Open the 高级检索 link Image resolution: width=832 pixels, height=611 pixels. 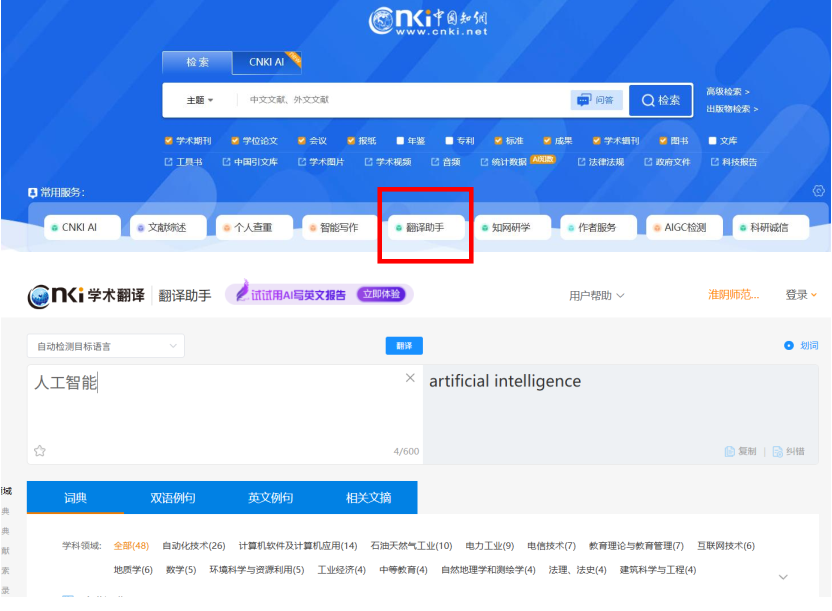click(x=727, y=92)
